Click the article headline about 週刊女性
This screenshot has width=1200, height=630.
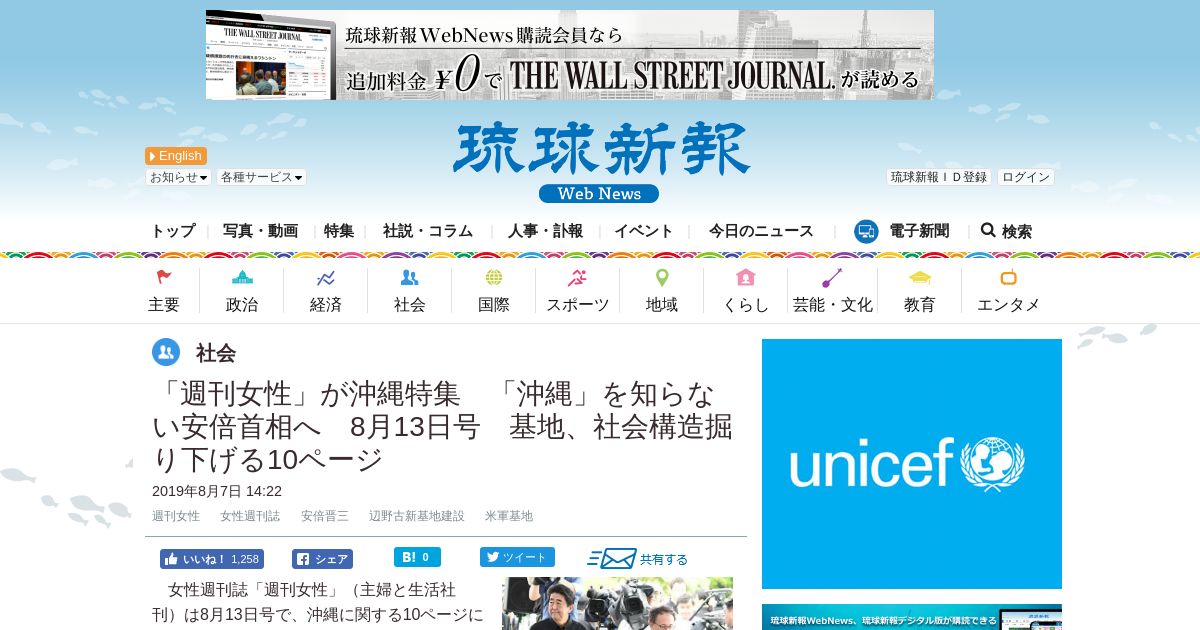tap(442, 427)
